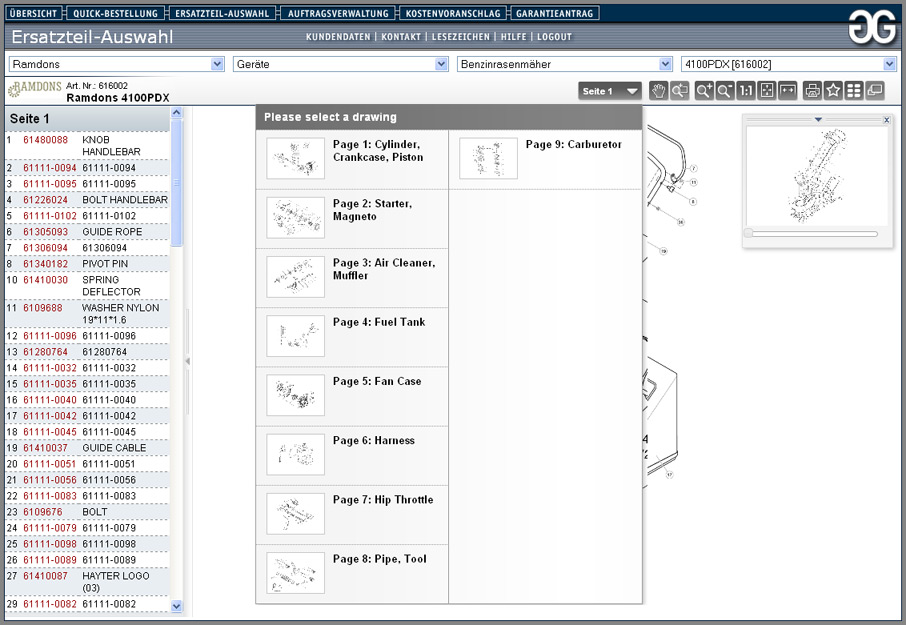Image resolution: width=906 pixels, height=625 pixels.
Task: Activate the zoom-to-area magnifier tool
Action: (x=680, y=91)
